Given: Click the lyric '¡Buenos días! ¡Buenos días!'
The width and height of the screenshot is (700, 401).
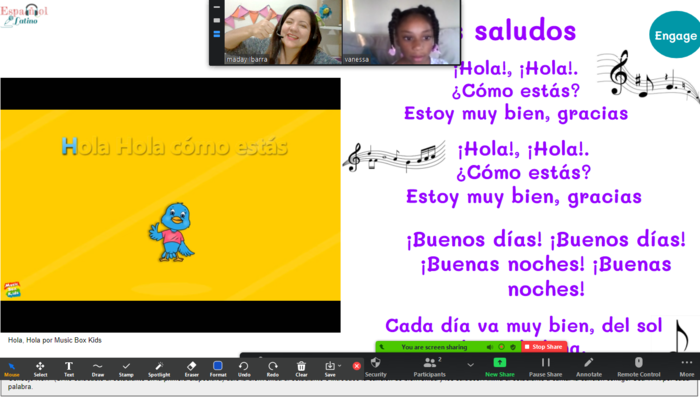Looking at the screenshot, I should (546, 240).
